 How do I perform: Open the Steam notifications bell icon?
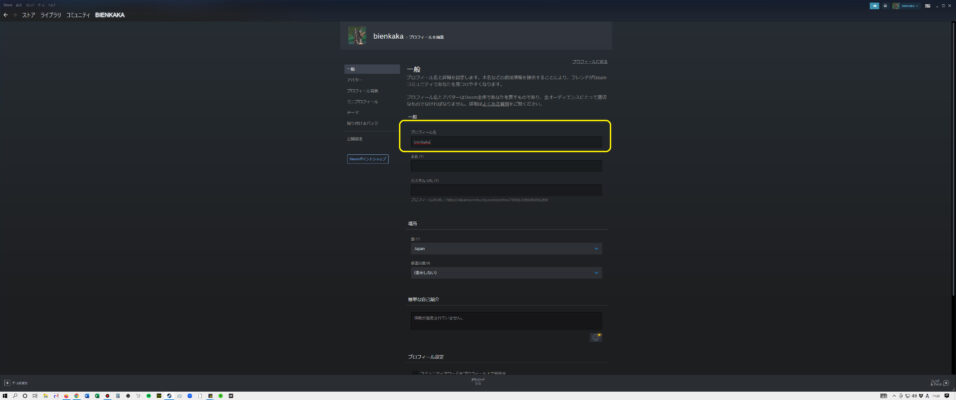point(884,5)
